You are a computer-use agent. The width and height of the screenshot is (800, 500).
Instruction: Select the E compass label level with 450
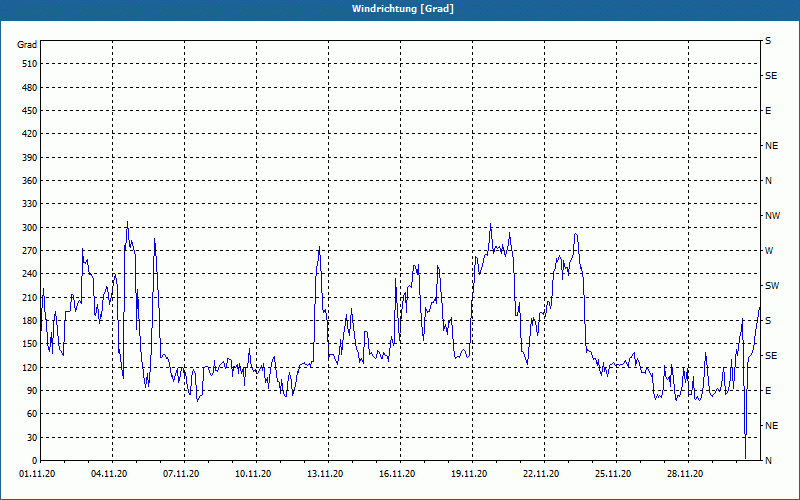(x=768, y=111)
